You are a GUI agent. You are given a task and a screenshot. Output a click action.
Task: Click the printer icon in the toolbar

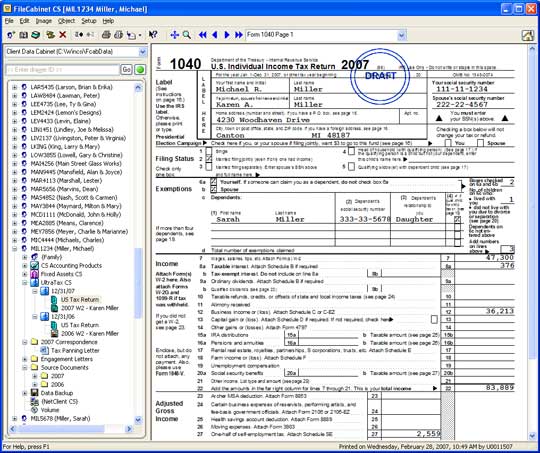(x=106, y=35)
